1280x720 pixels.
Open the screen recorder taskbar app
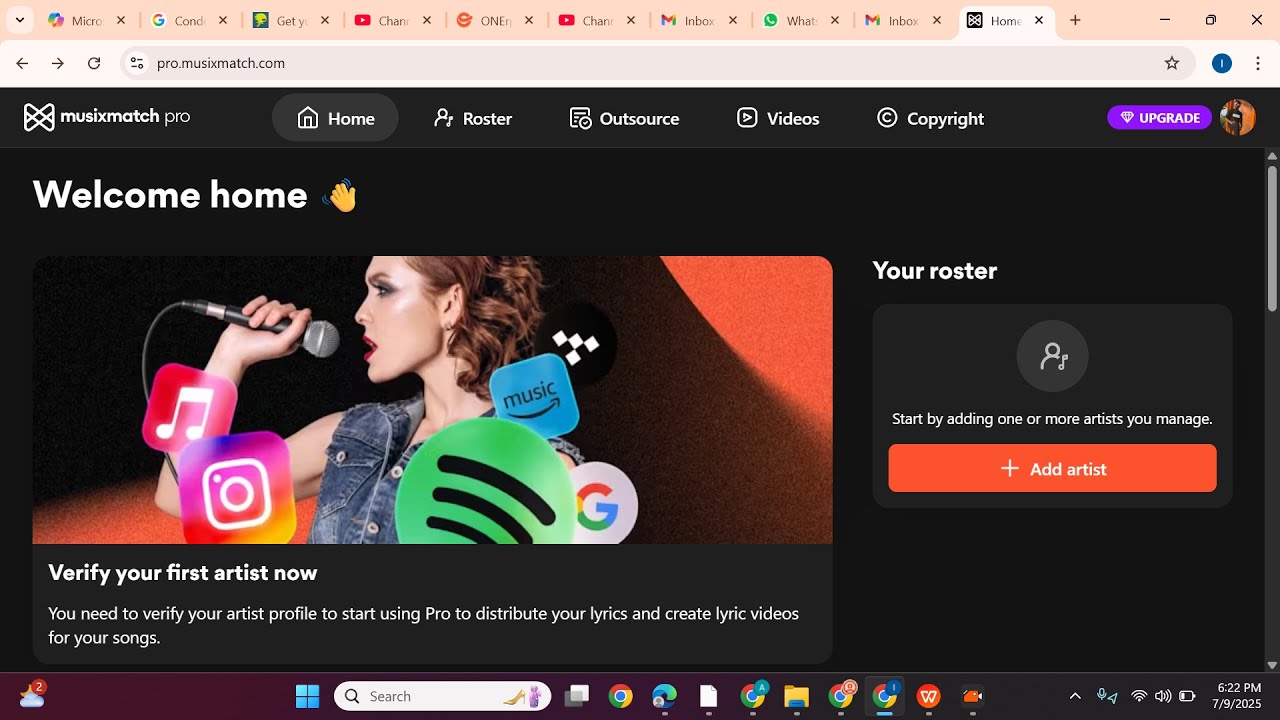(x=972, y=696)
